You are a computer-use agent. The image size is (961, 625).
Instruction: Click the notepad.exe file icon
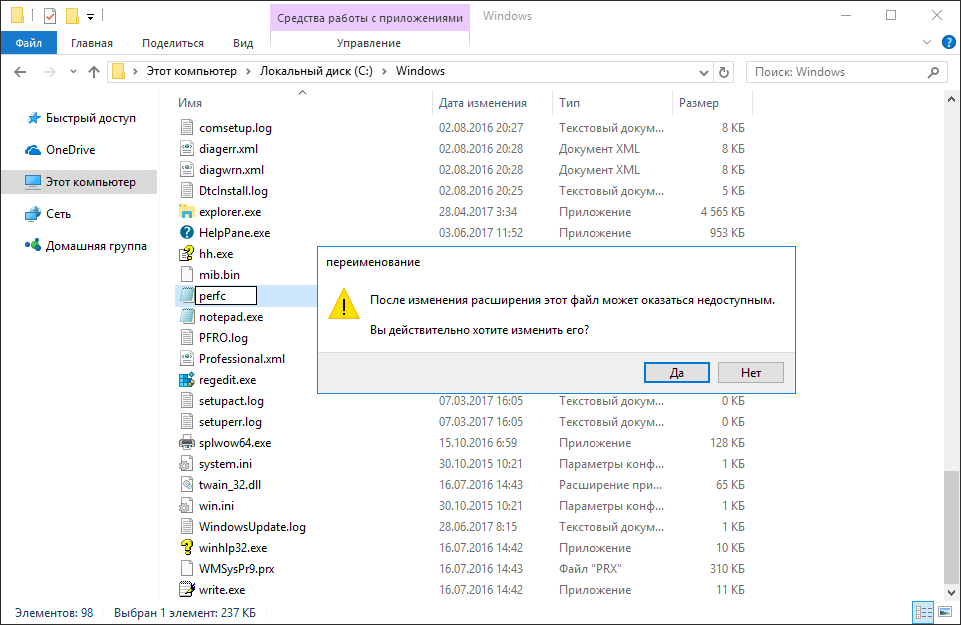coord(186,316)
